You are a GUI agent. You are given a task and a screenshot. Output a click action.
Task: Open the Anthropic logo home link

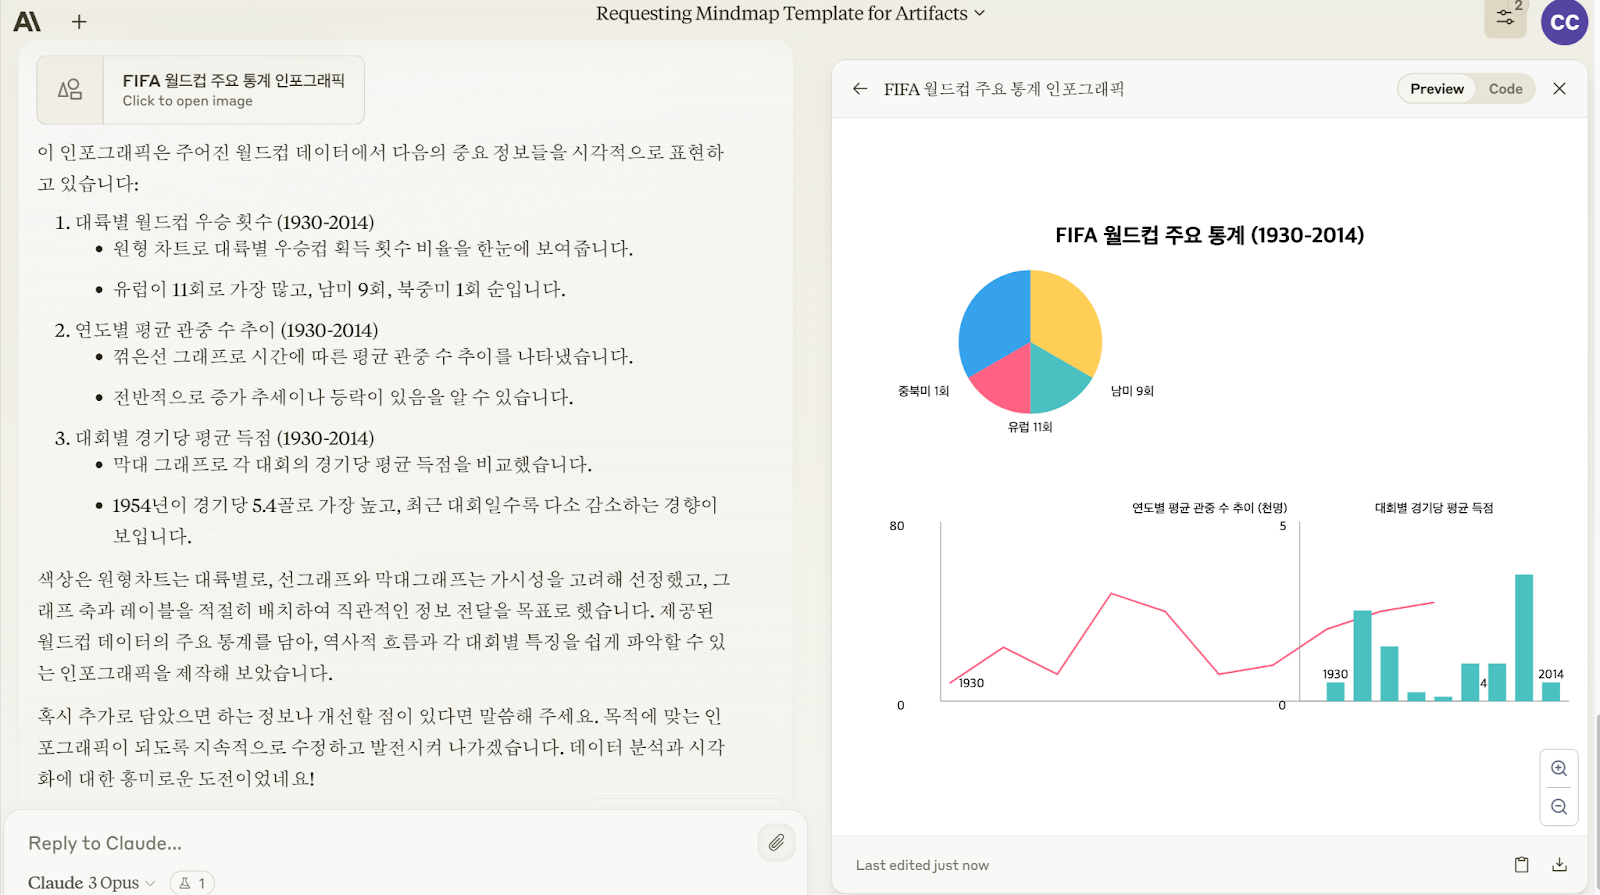point(27,21)
